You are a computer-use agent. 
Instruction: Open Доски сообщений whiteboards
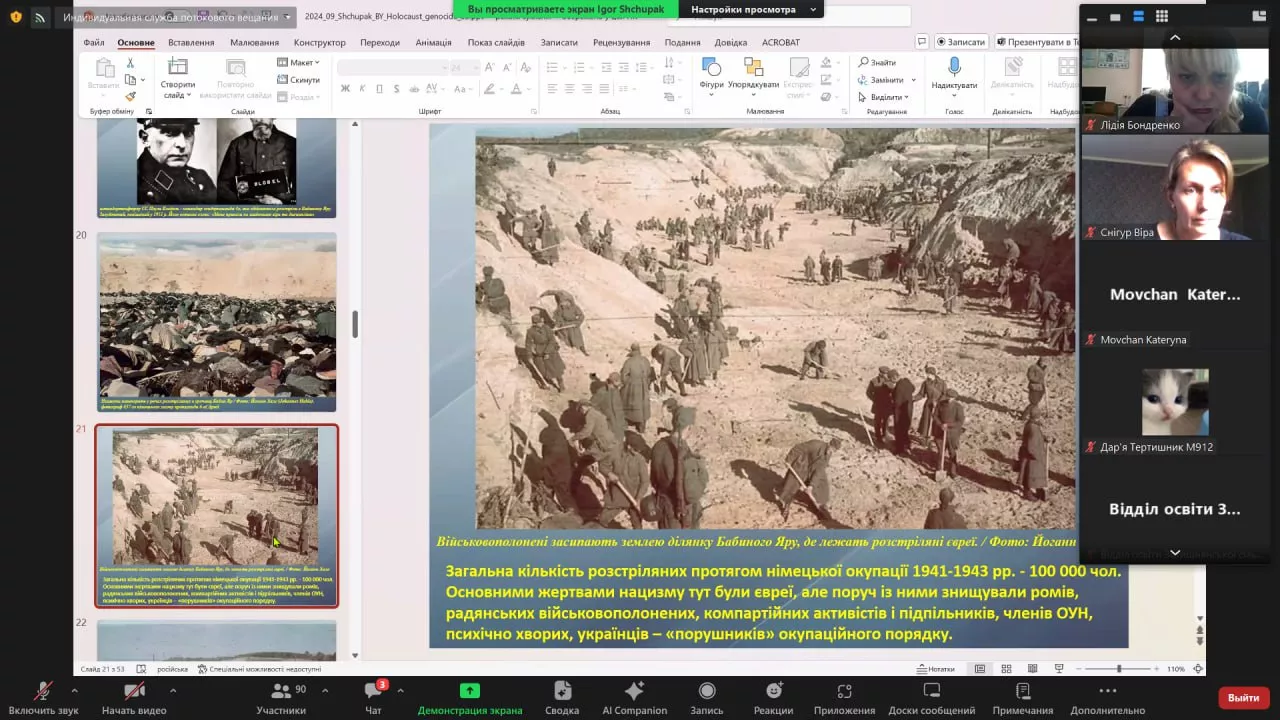(932, 698)
